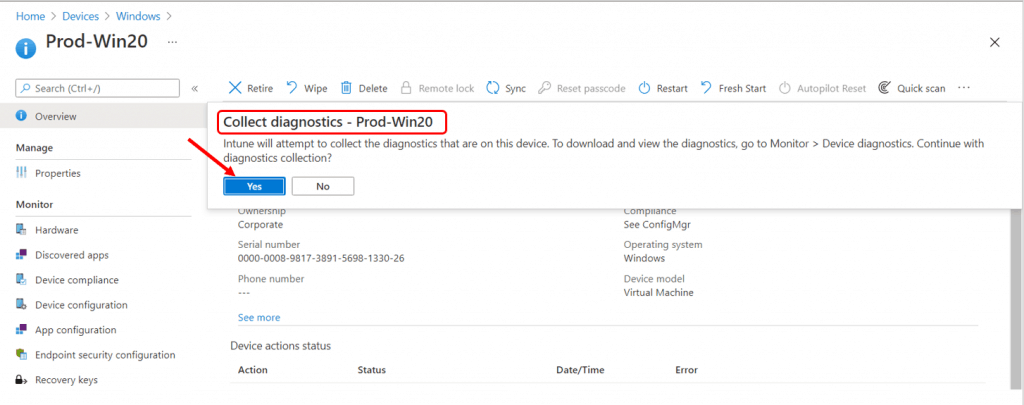The image size is (1024, 405).
Task: Click the blue info icon beside Prod-Win20
Action: pos(26,49)
